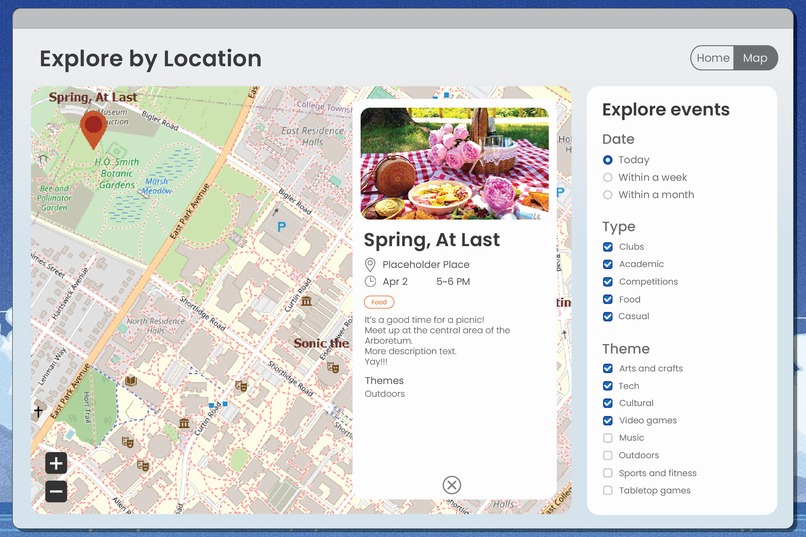Click the red map pin marker
This screenshot has width=806, height=537.
[93, 130]
